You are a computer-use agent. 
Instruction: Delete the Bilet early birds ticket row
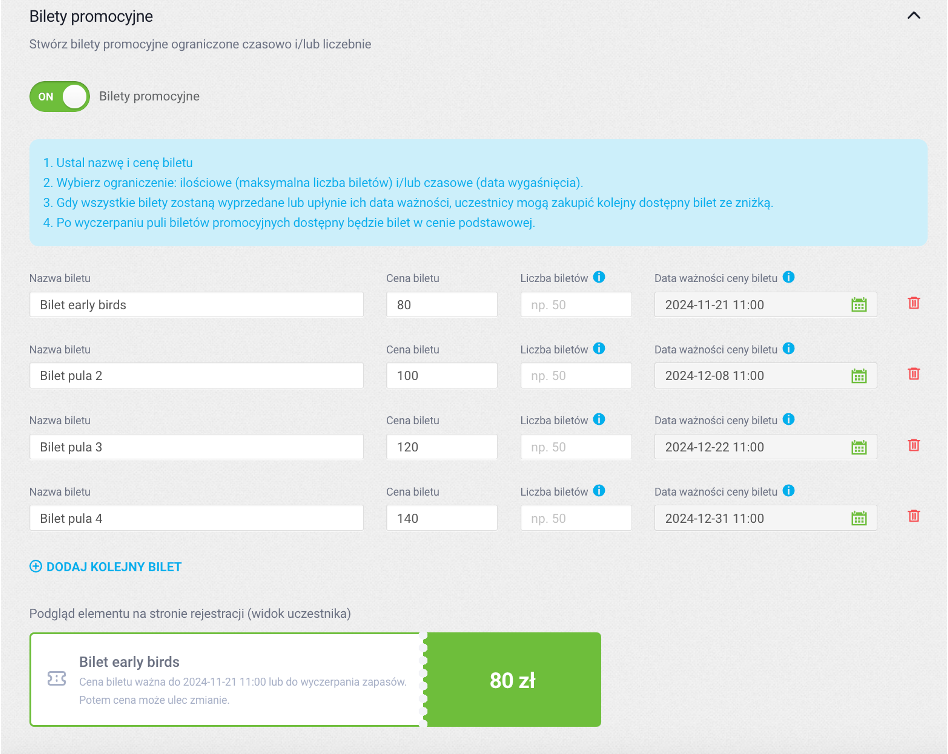click(x=914, y=303)
